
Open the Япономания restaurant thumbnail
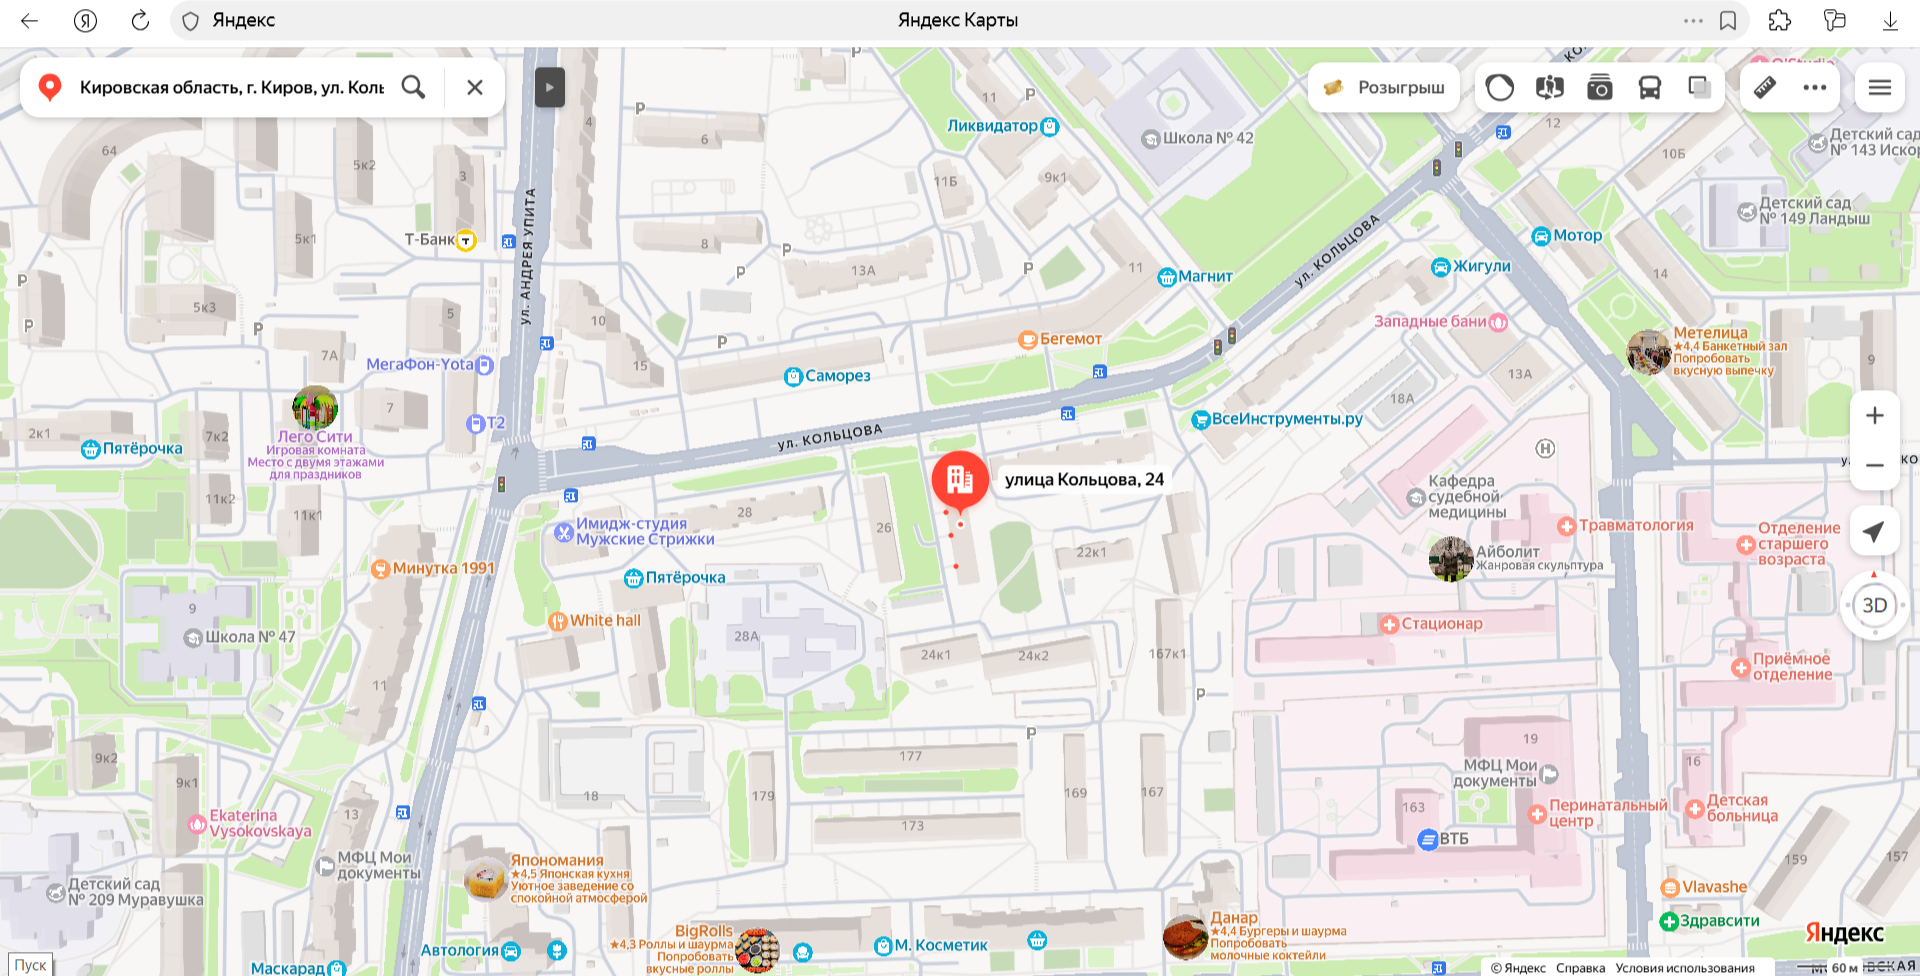(486, 879)
